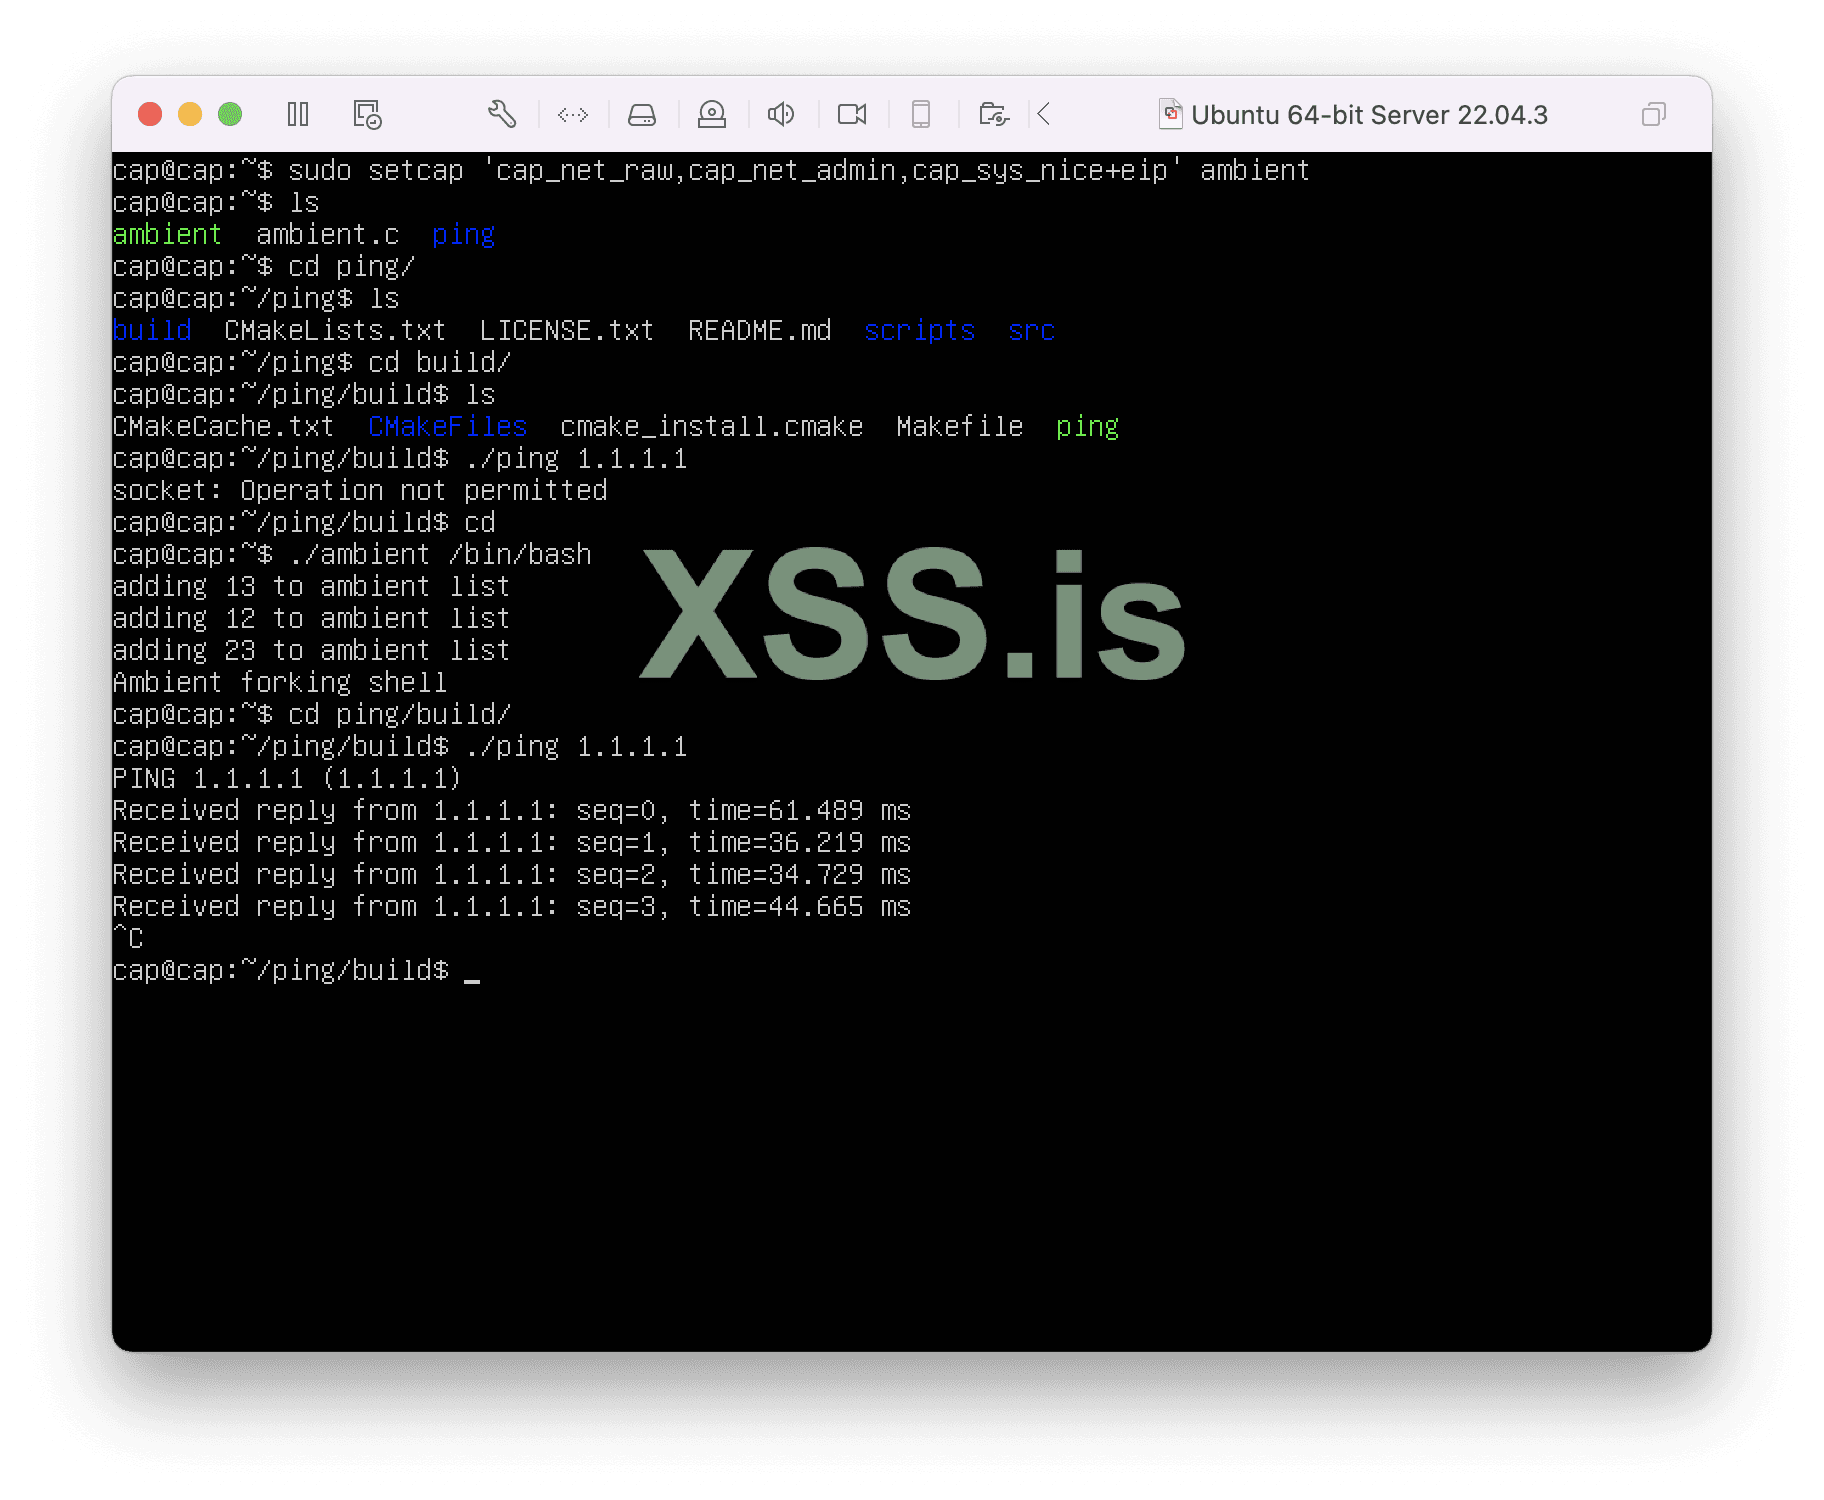The width and height of the screenshot is (1824, 1500).
Task: Click the 'ambient.c' file name
Action: (x=327, y=235)
